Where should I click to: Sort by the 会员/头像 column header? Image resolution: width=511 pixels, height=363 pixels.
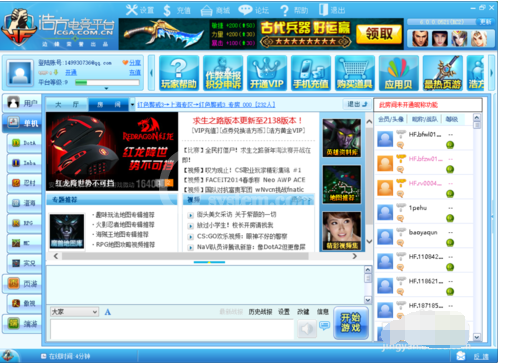tap(391, 119)
